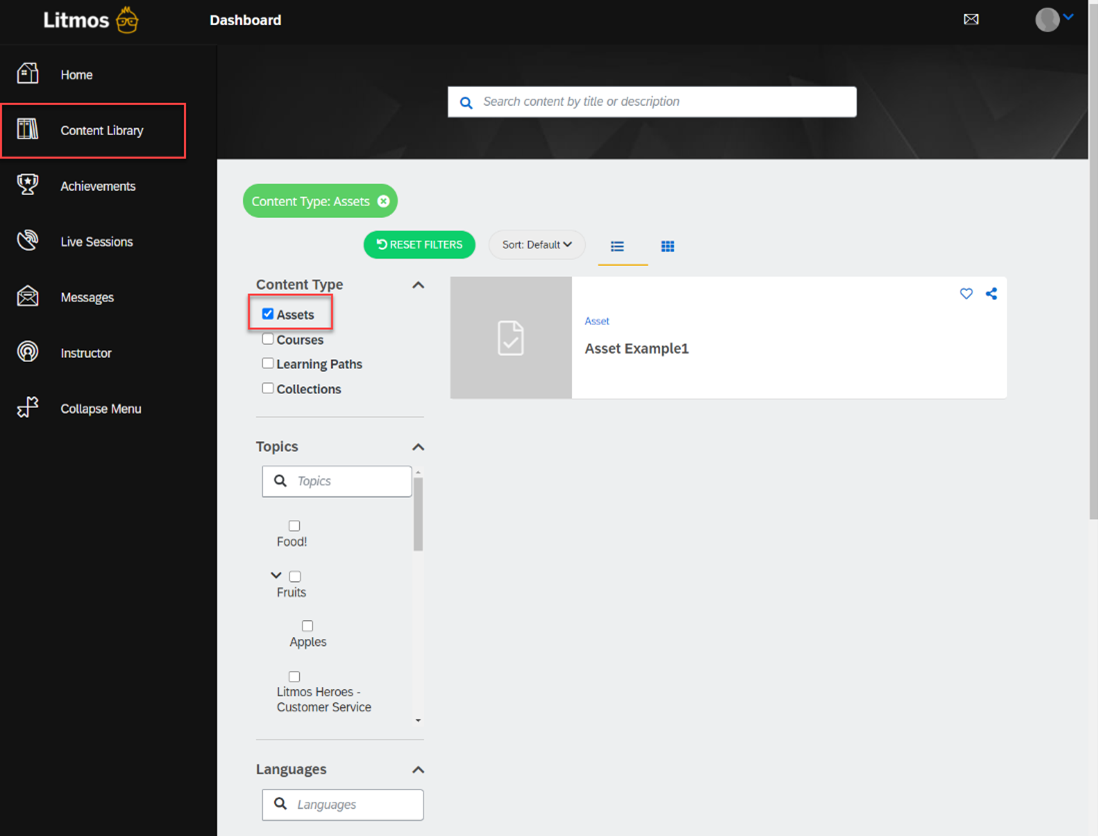This screenshot has height=836, width=1098.
Task: Collapse the Languages section
Action: point(418,770)
